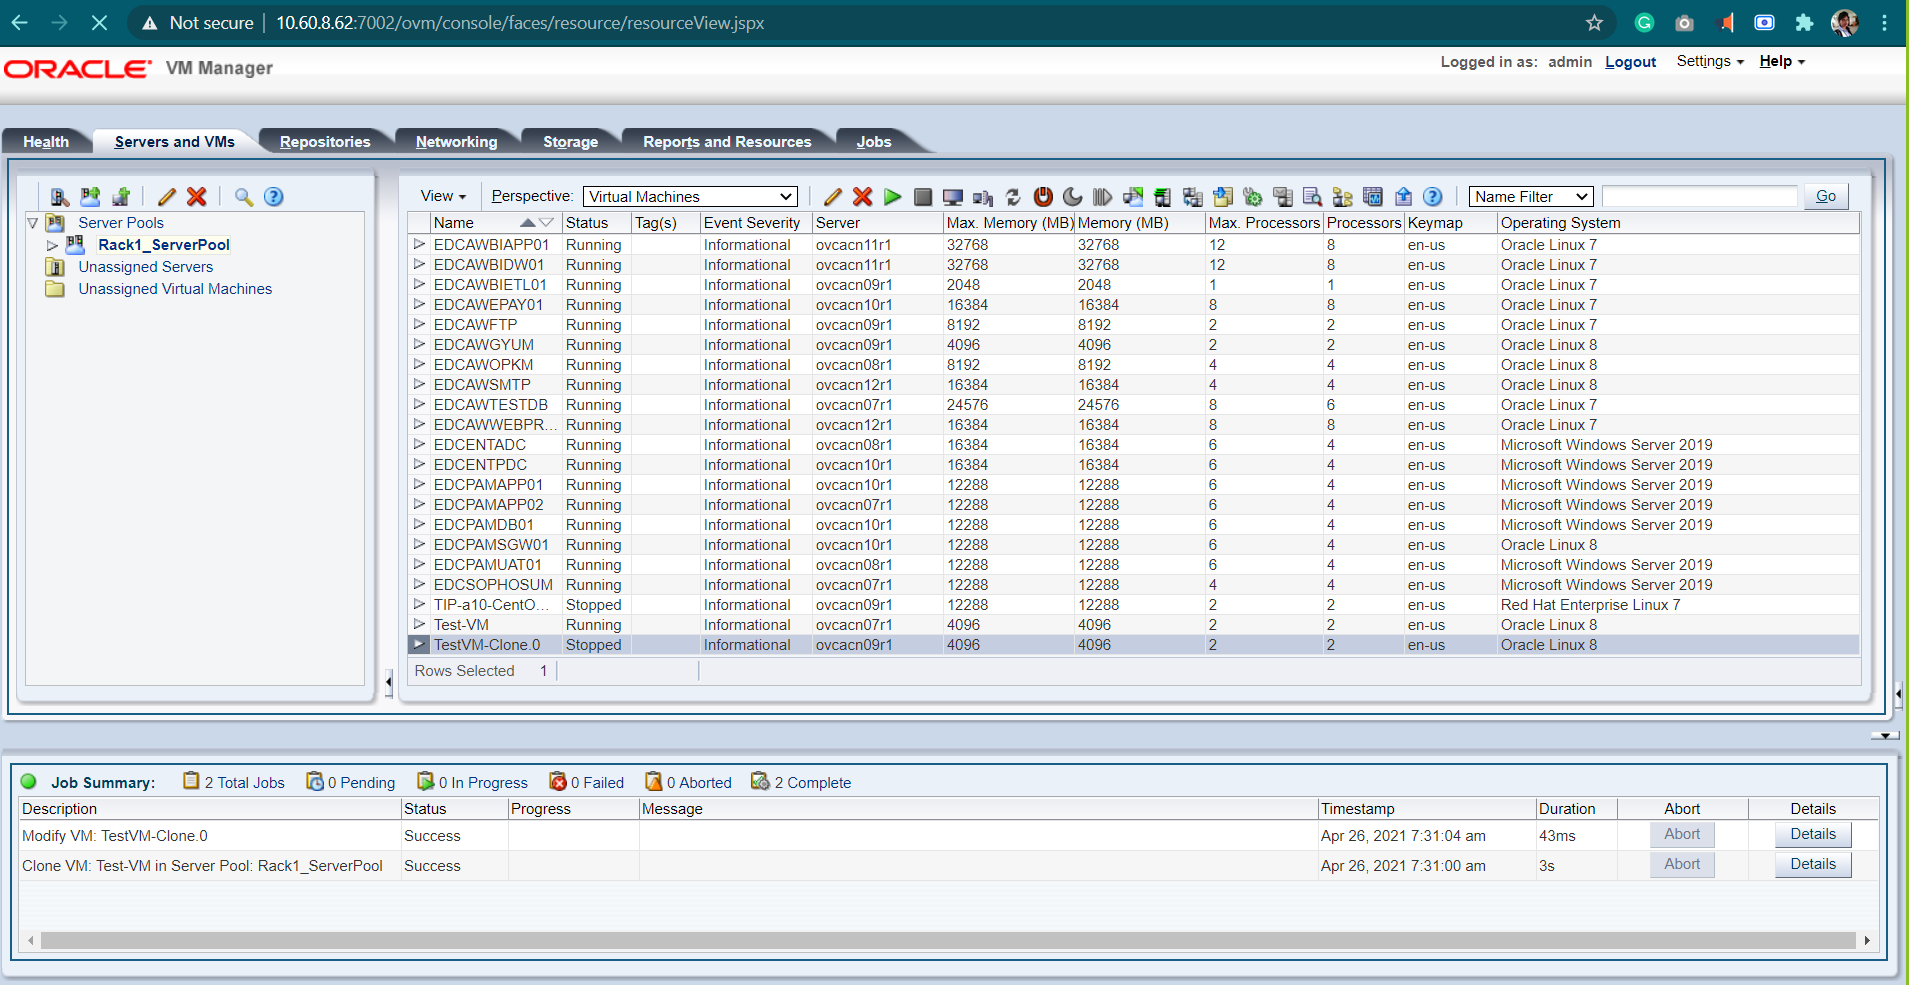Click the Create Virtual Machine icon
Viewport: 1909px width, 985px height.
(x=121, y=197)
